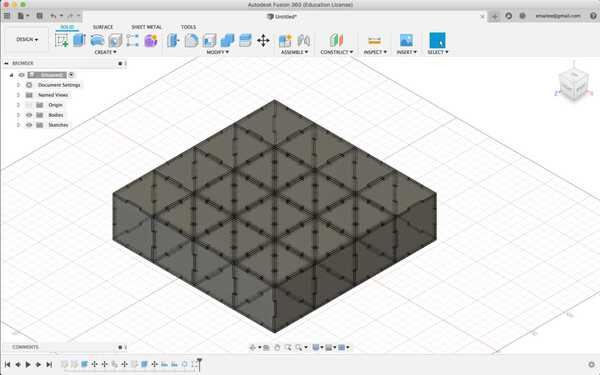
Task: Open the MODIFY menu label
Action: tap(218, 52)
